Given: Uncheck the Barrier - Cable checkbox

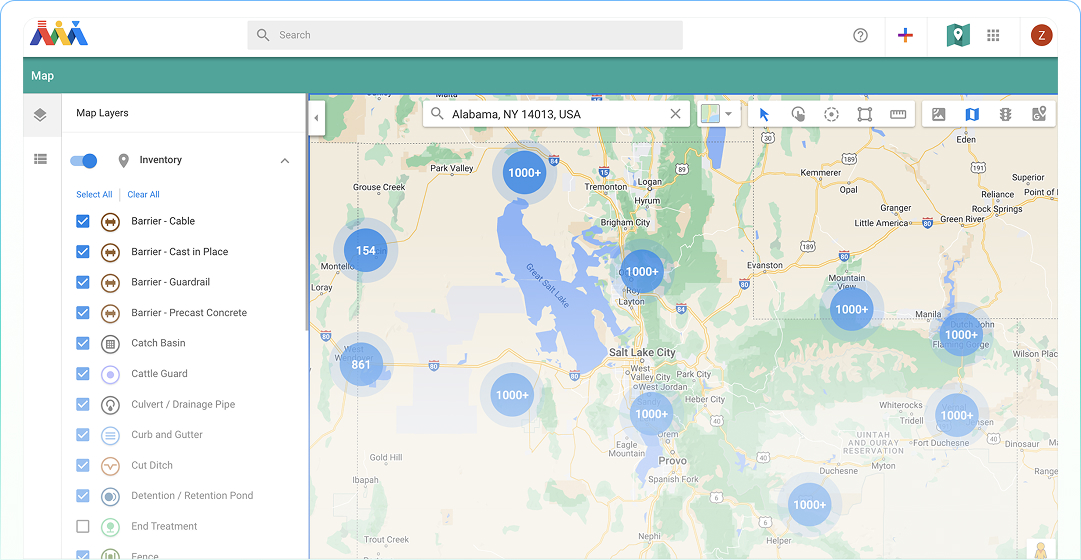Looking at the screenshot, I should click(83, 221).
